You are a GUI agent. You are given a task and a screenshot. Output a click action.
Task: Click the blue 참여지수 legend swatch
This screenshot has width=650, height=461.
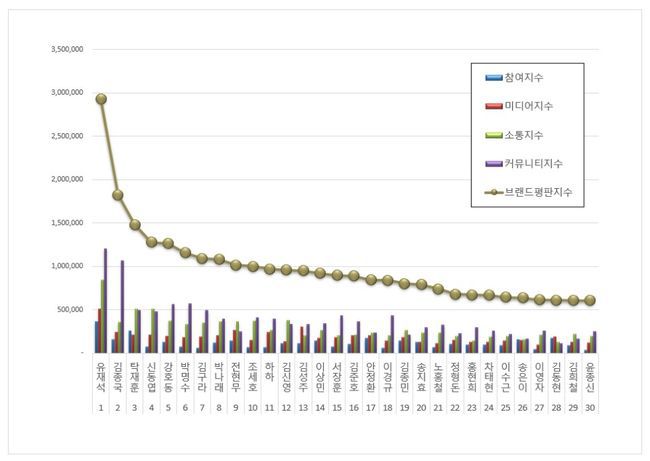(x=496, y=78)
